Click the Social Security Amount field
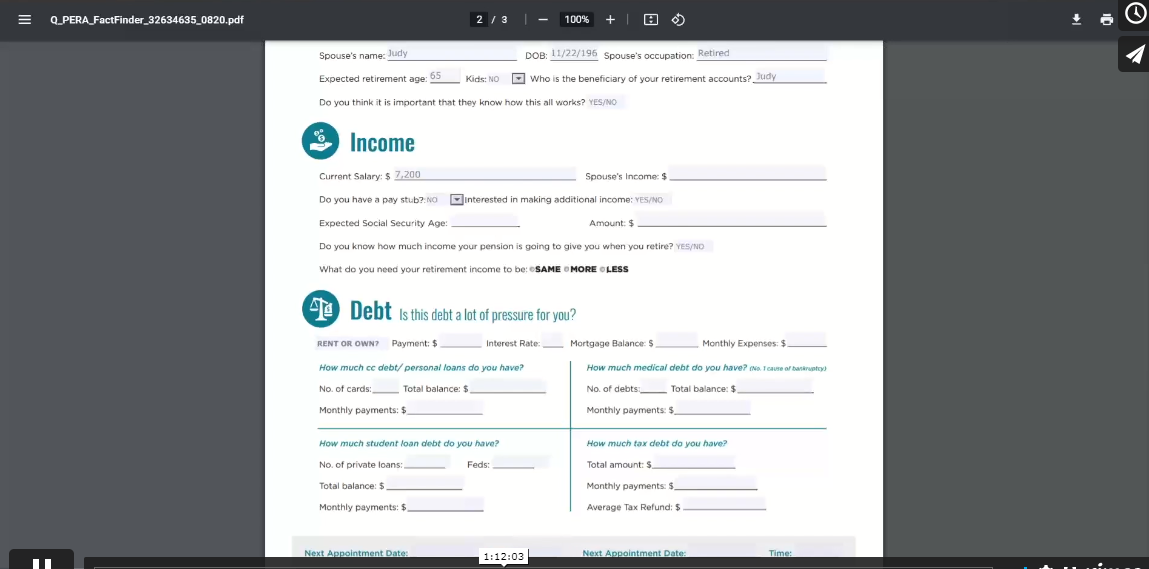Image resolution: width=1149 pixels, height=569 pixels. (731, 221)
